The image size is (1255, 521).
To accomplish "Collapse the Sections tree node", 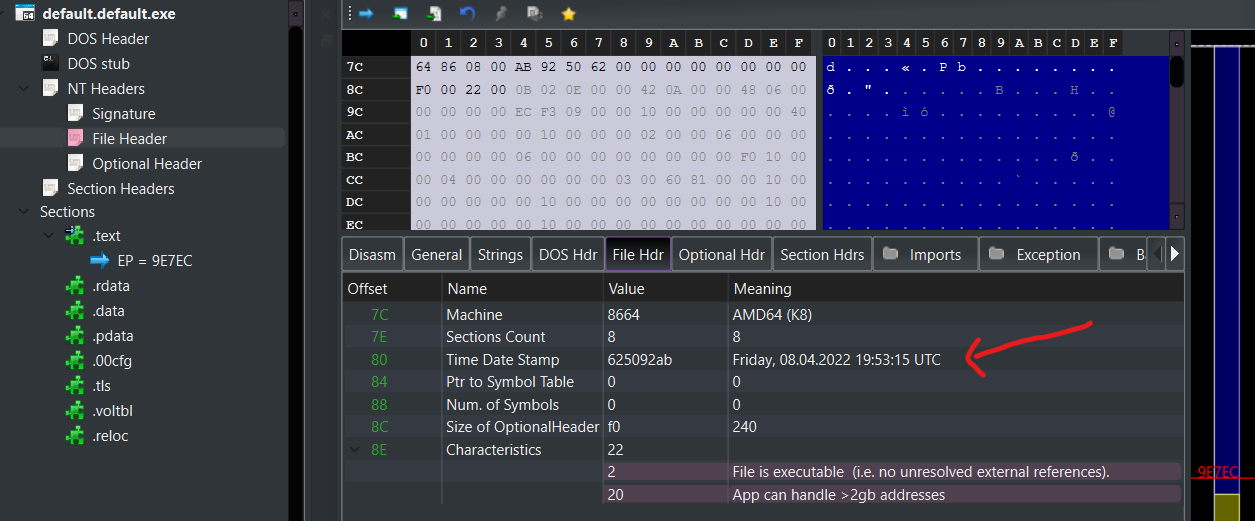I will pyautogui.click(x=23, y=212).
